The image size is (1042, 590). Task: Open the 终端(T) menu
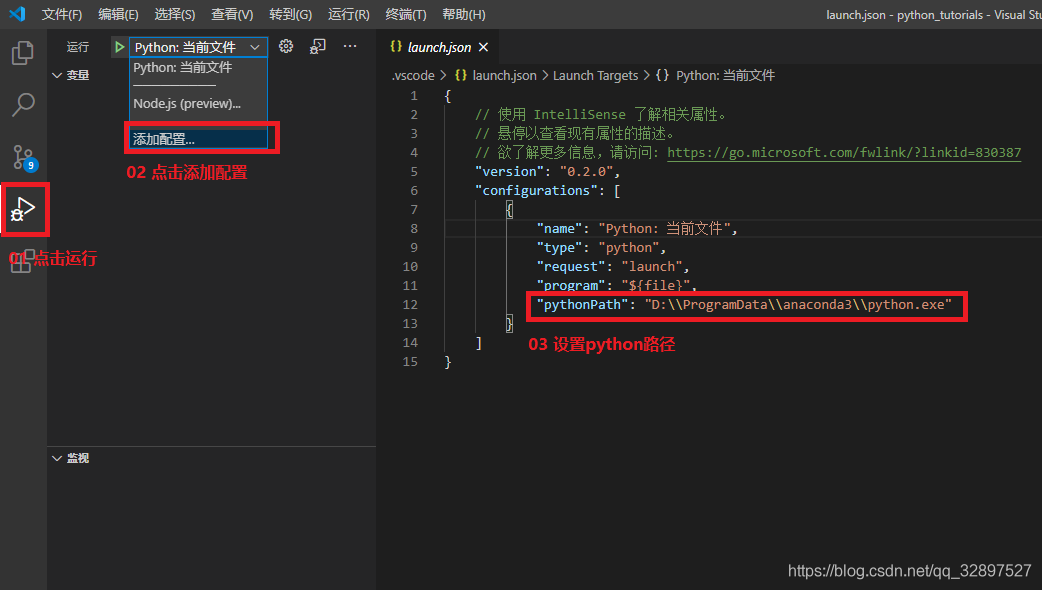coord(406,15)
